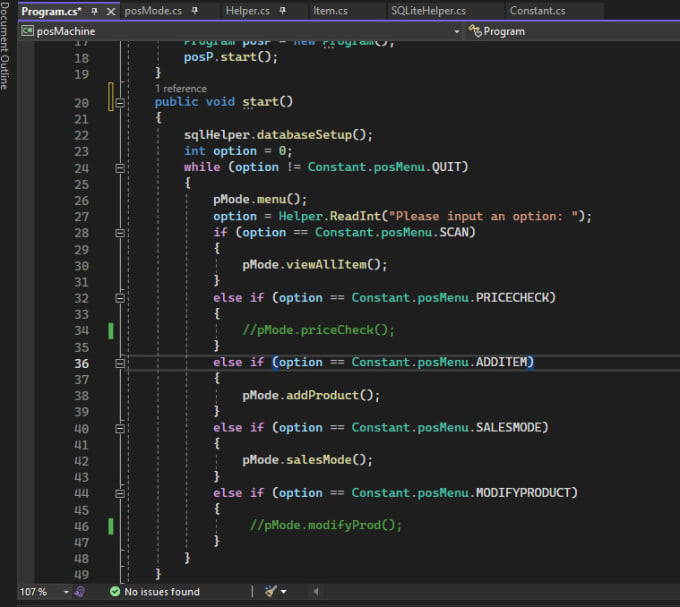Screen dimensions: 680x607
Task: Click the code health indicator icon
Action: click(80, 592)
